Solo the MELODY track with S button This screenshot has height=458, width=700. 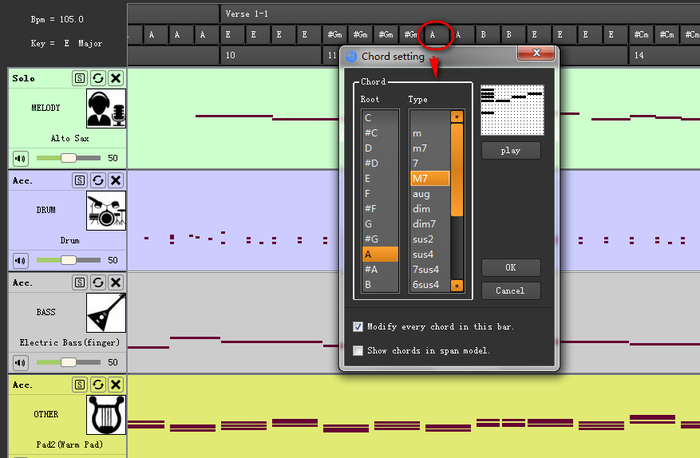point(79,79)
